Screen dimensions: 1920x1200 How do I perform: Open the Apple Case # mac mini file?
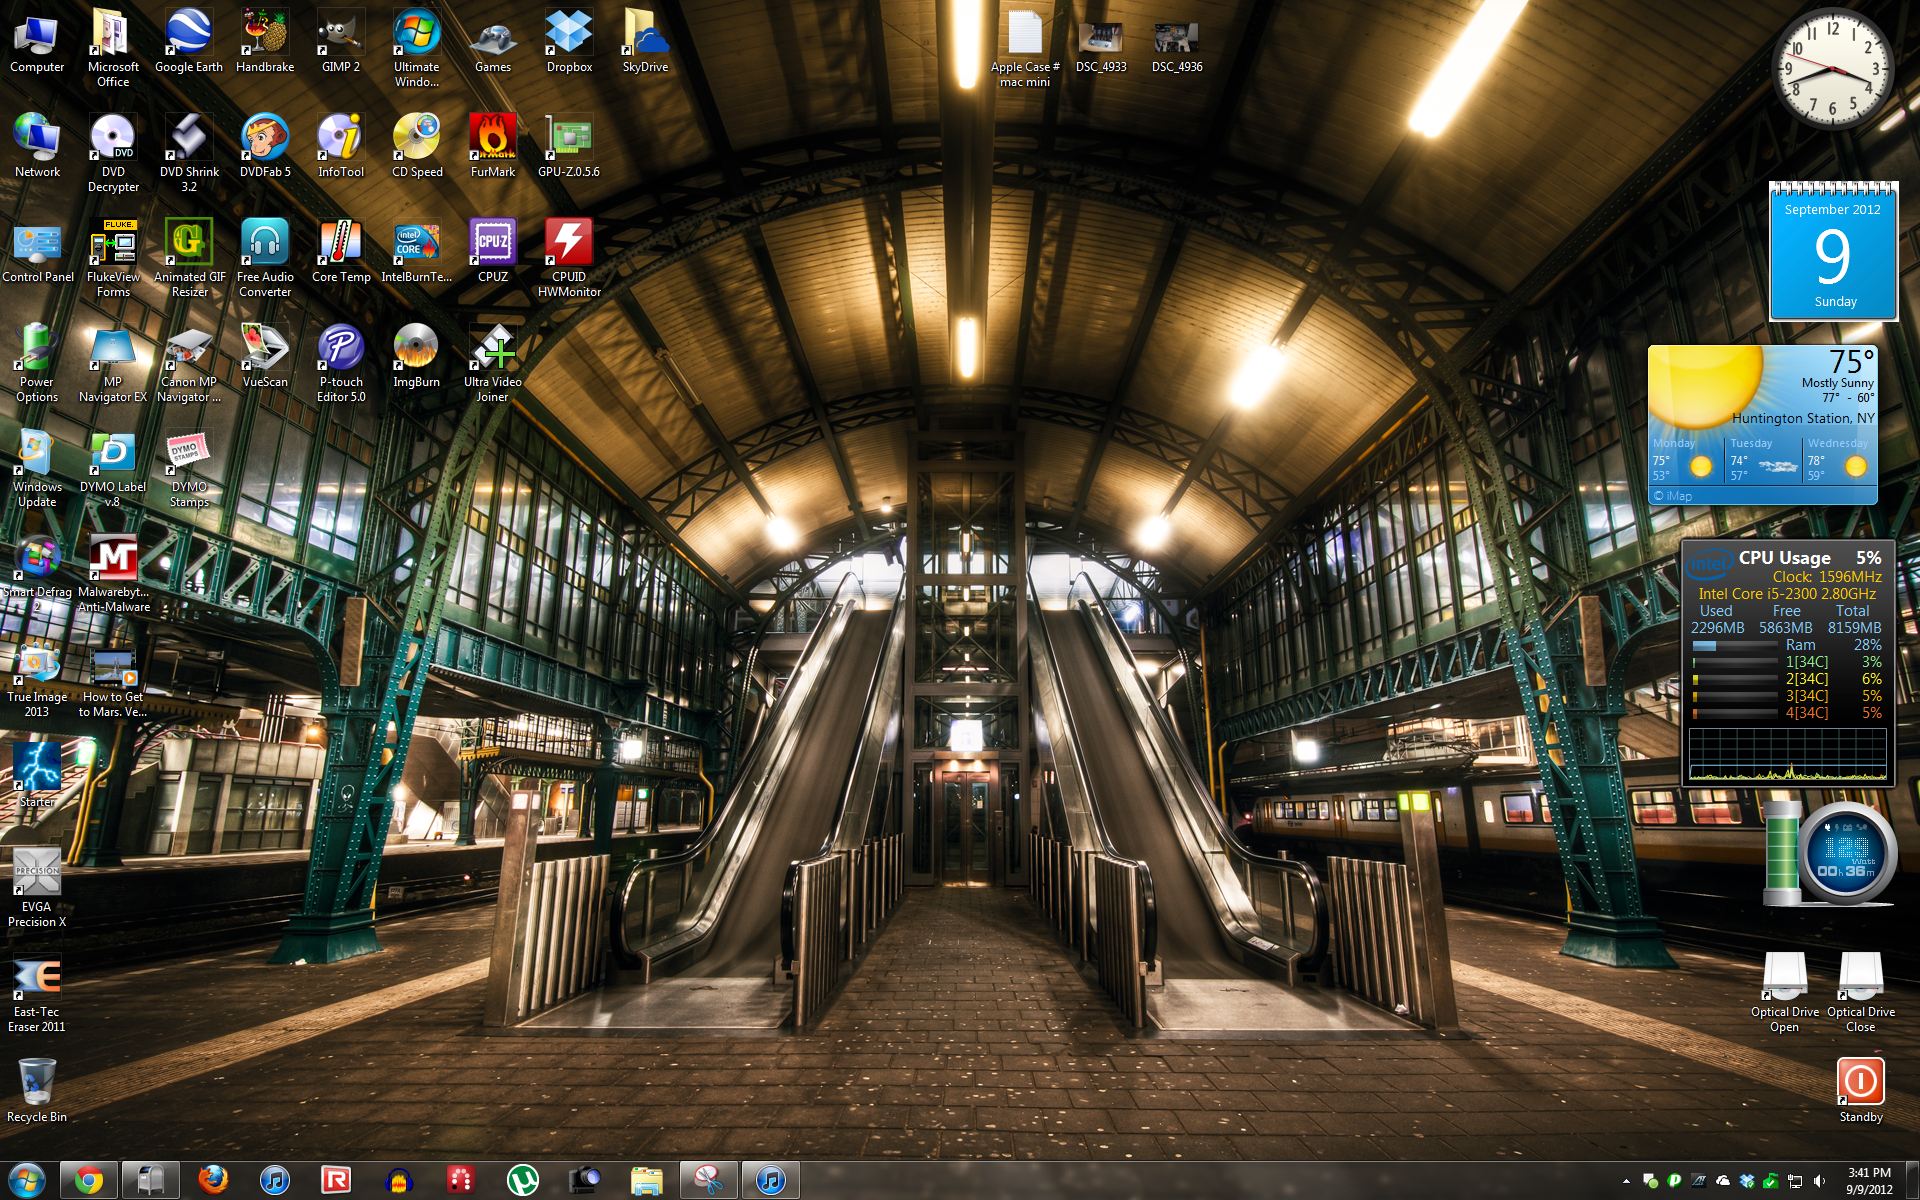pos(1025,48)
